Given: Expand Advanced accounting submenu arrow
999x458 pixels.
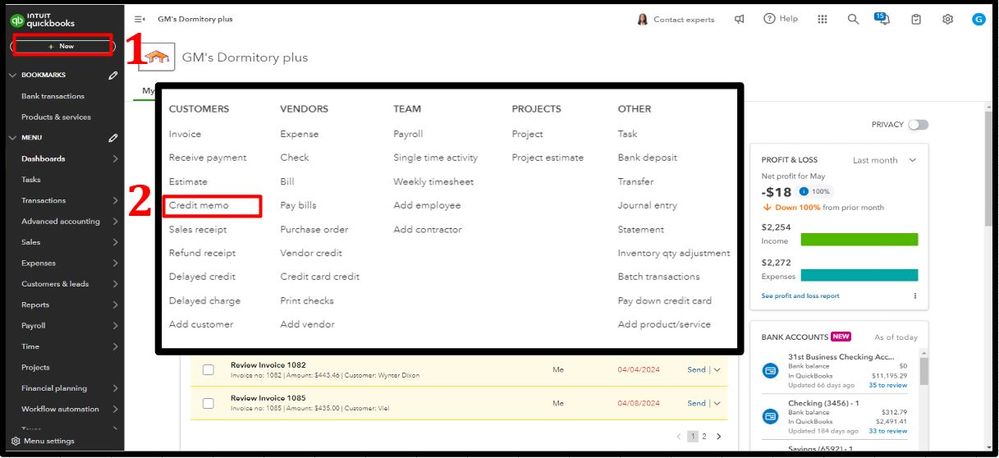Looking at the screenshot, I should 115,222.
